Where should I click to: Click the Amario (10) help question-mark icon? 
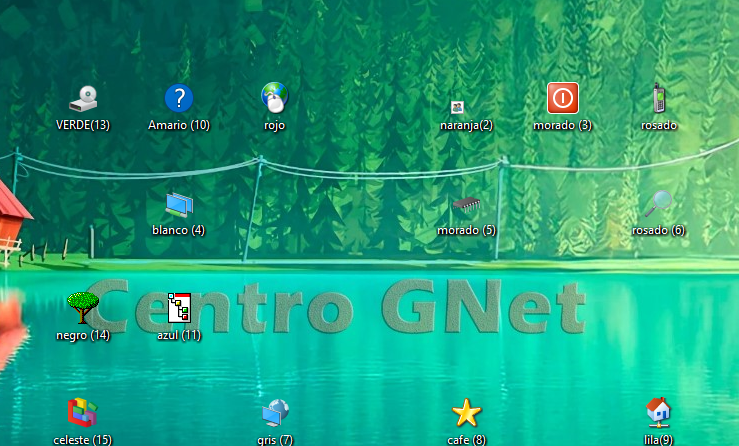click(179, 98)
